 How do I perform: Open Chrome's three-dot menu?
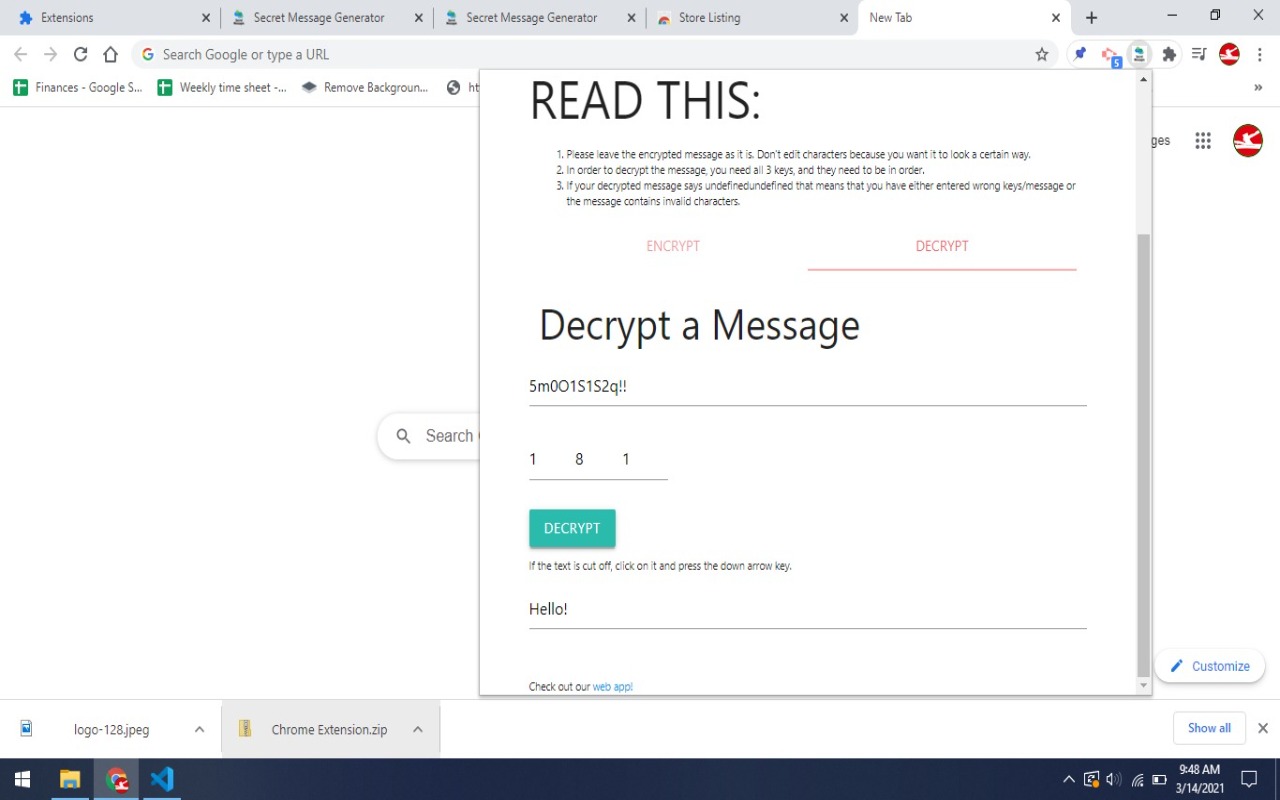point(1260,54)
